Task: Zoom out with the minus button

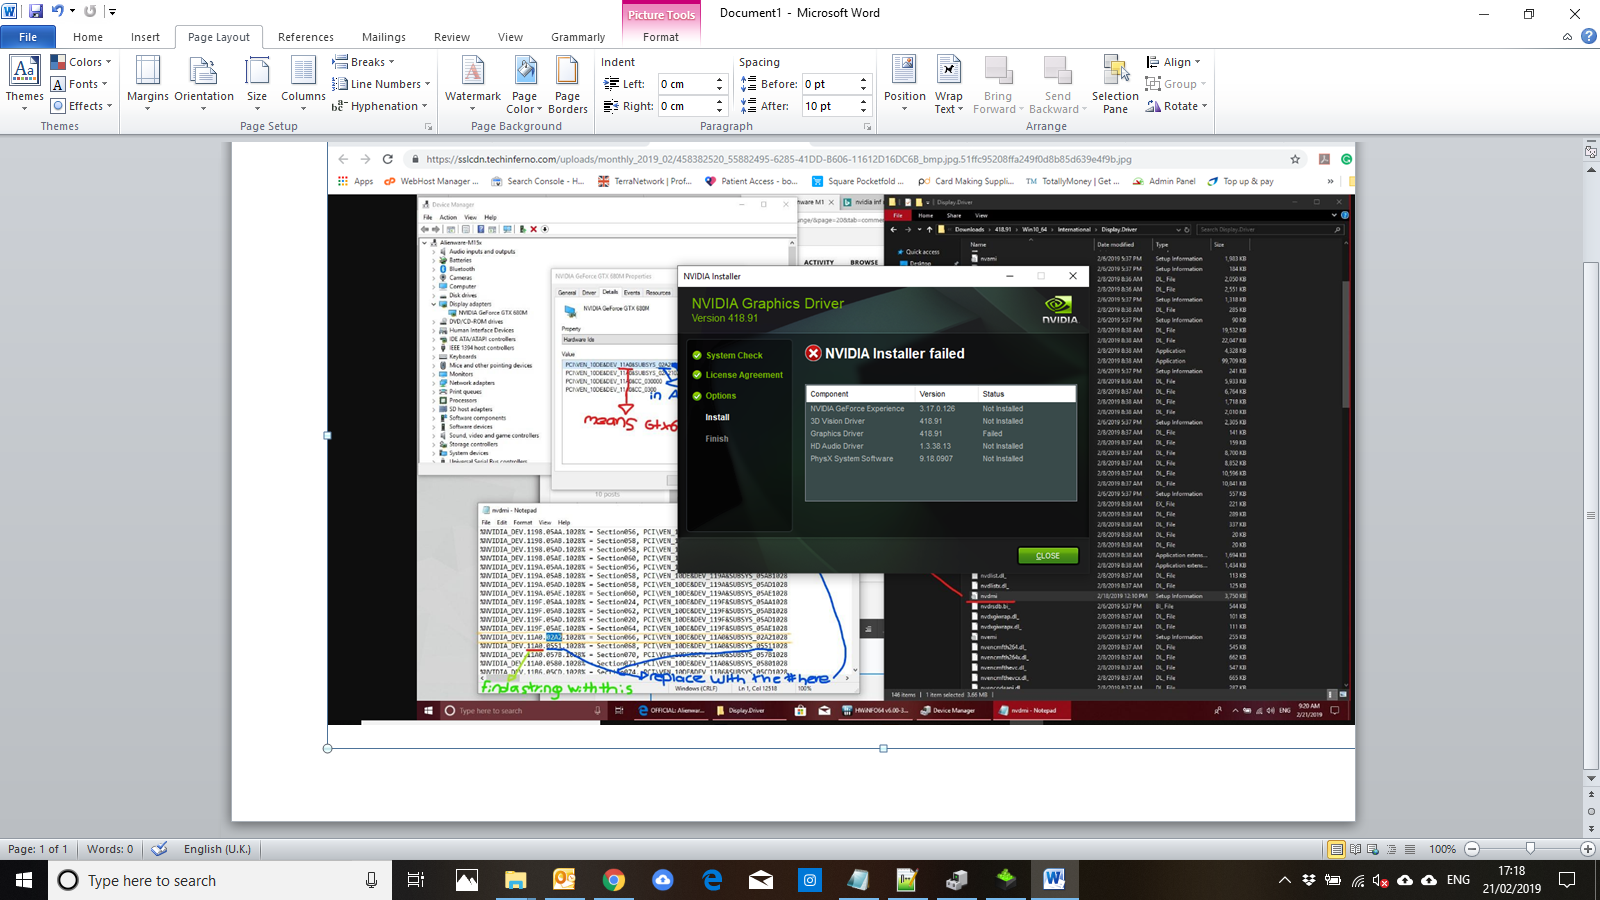Action: 1472,849
